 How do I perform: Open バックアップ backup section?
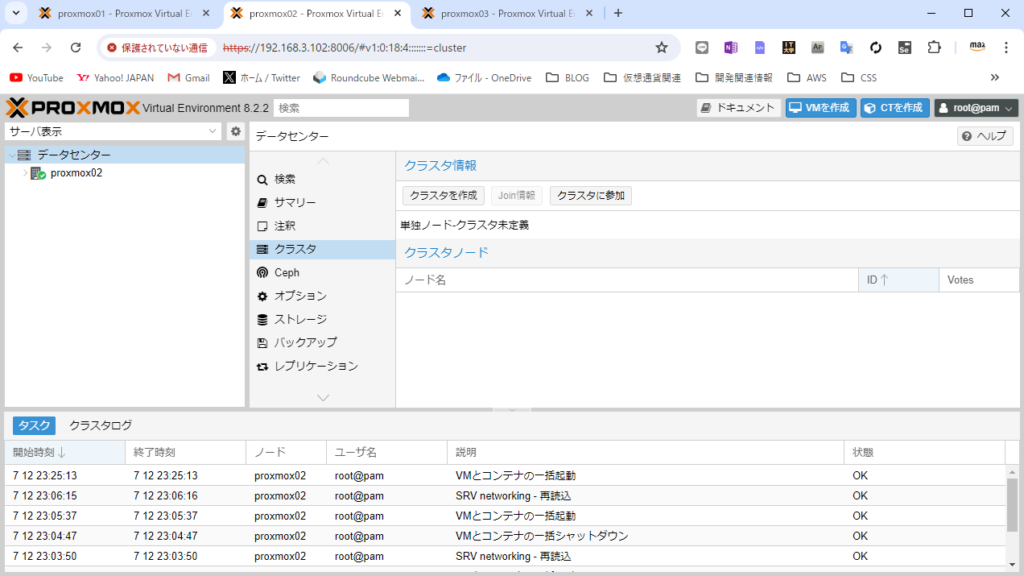point(305,342)
